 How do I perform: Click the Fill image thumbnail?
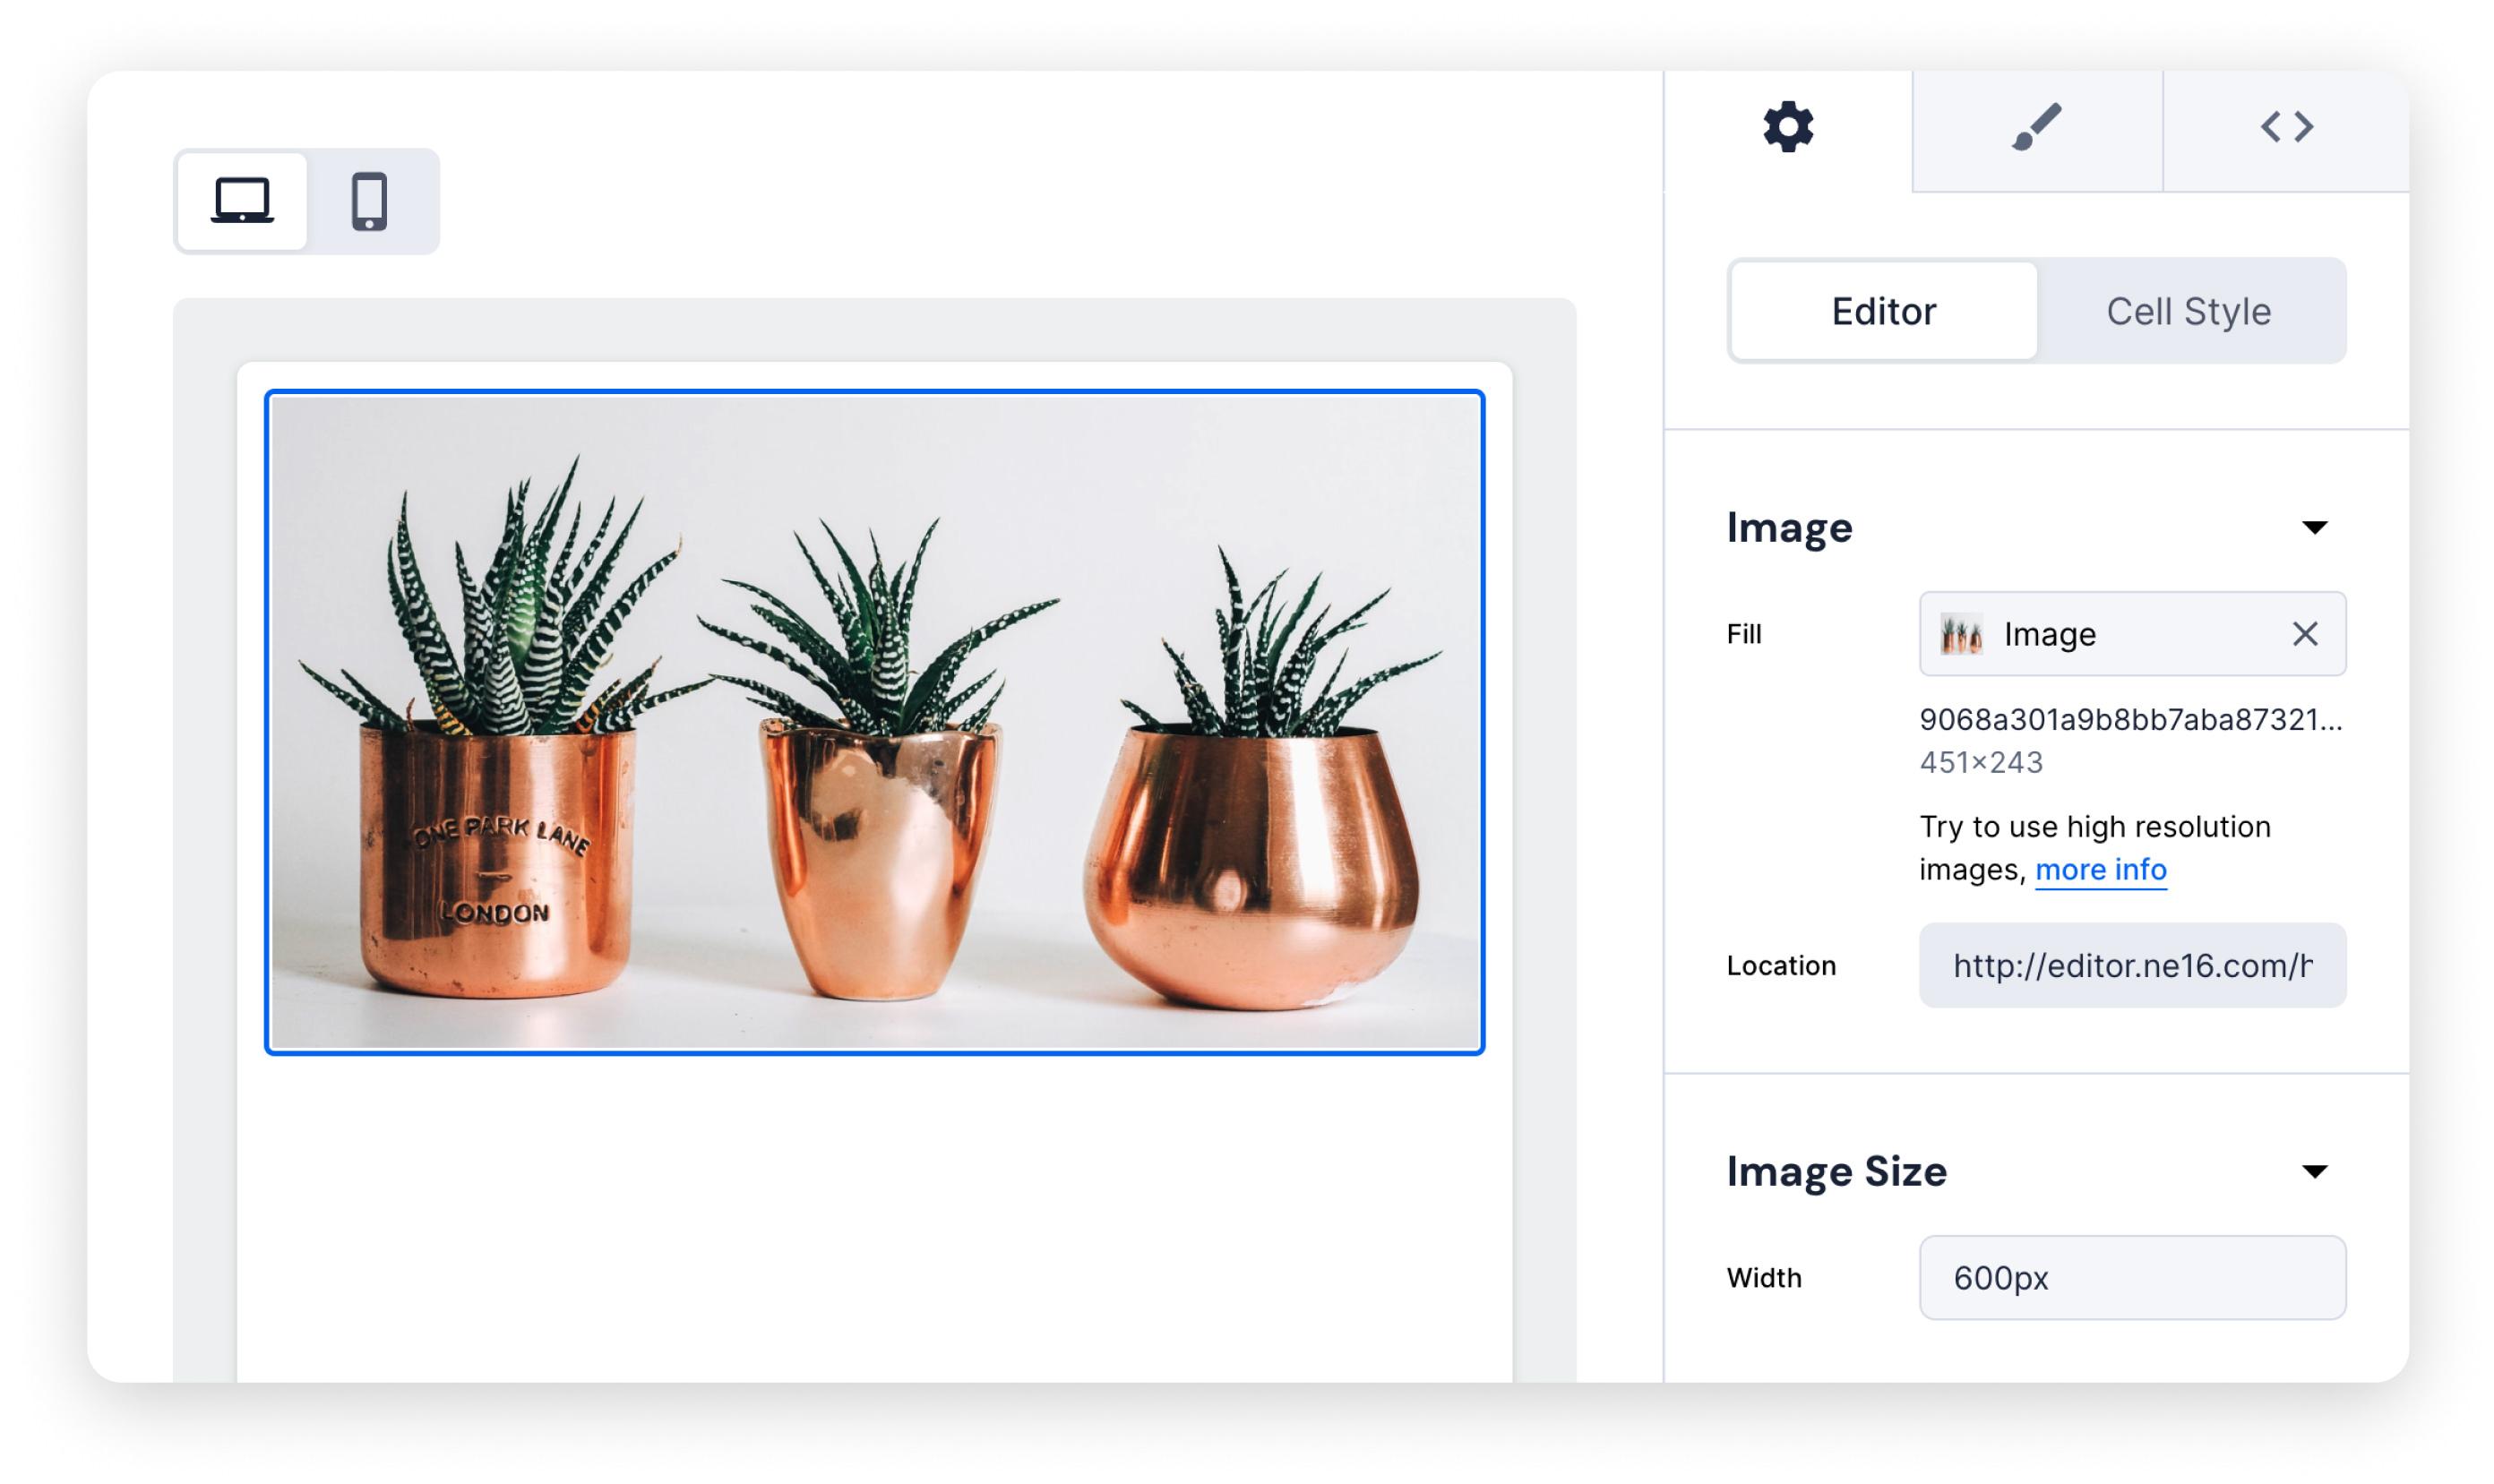coord(1960,634)
